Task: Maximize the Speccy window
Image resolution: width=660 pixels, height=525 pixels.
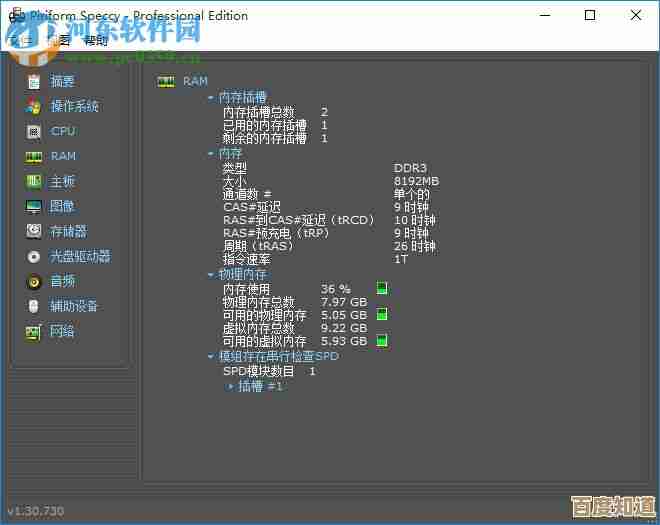Action: (x=590, y=16)
